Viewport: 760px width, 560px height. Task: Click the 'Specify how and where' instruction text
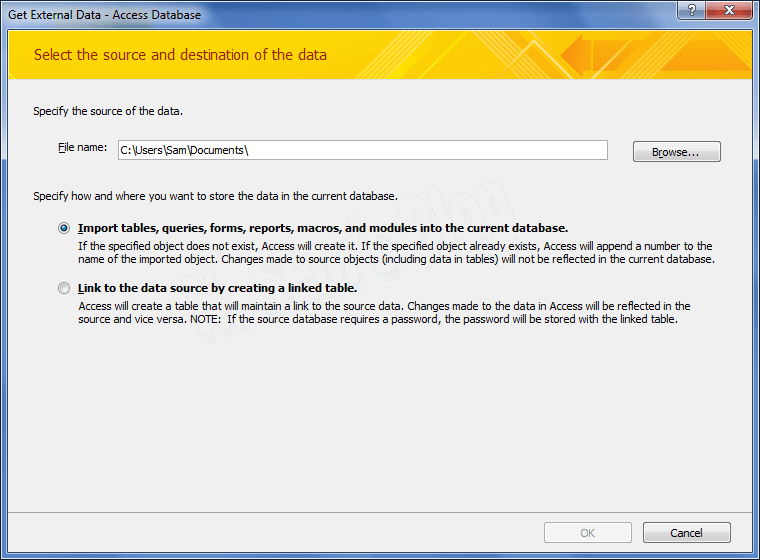[215, 196]
